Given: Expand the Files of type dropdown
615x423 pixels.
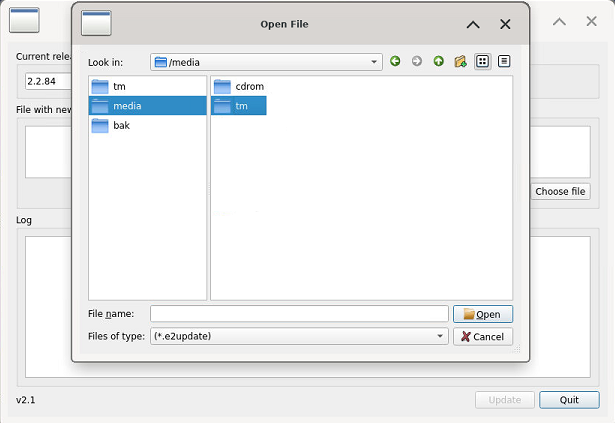Looking at the screenshot, I should click(x=441, y=337).
